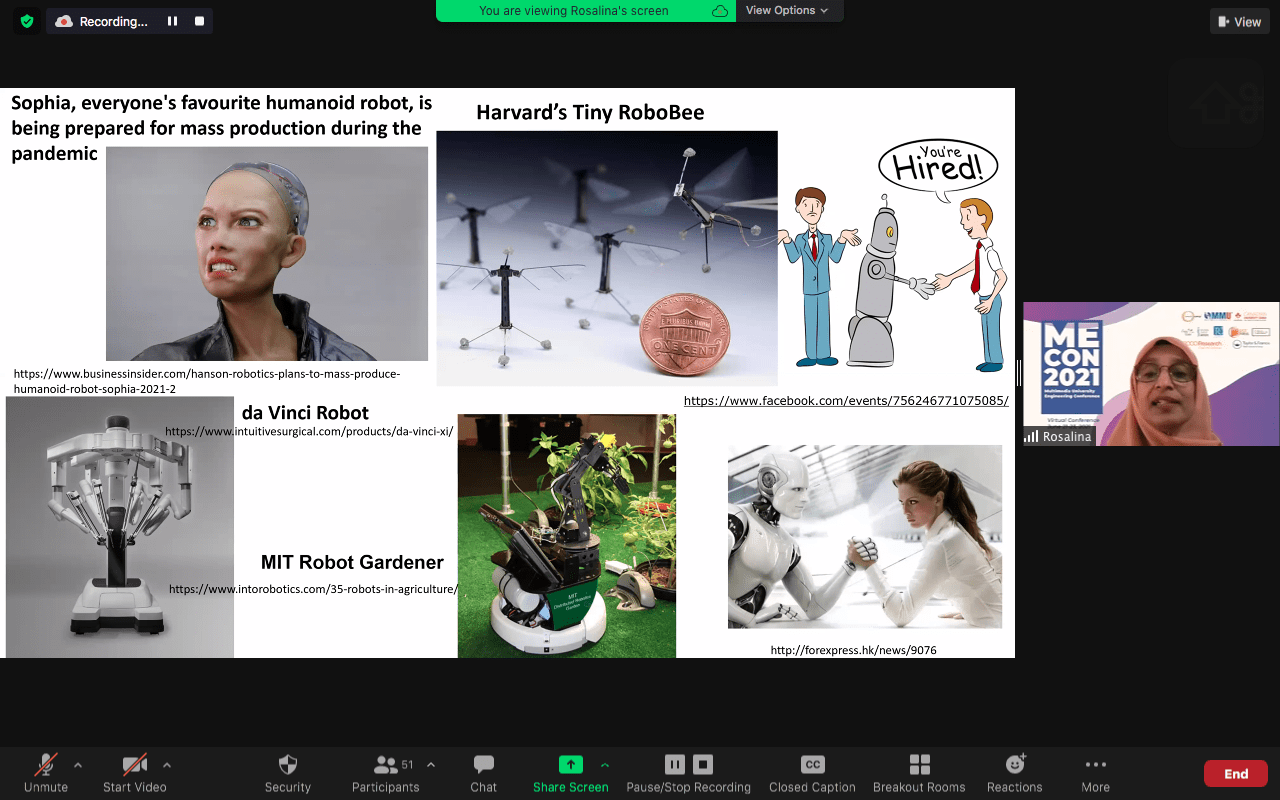Click the da Vinci robot image

pyautogui.click(x=120, y=527)
